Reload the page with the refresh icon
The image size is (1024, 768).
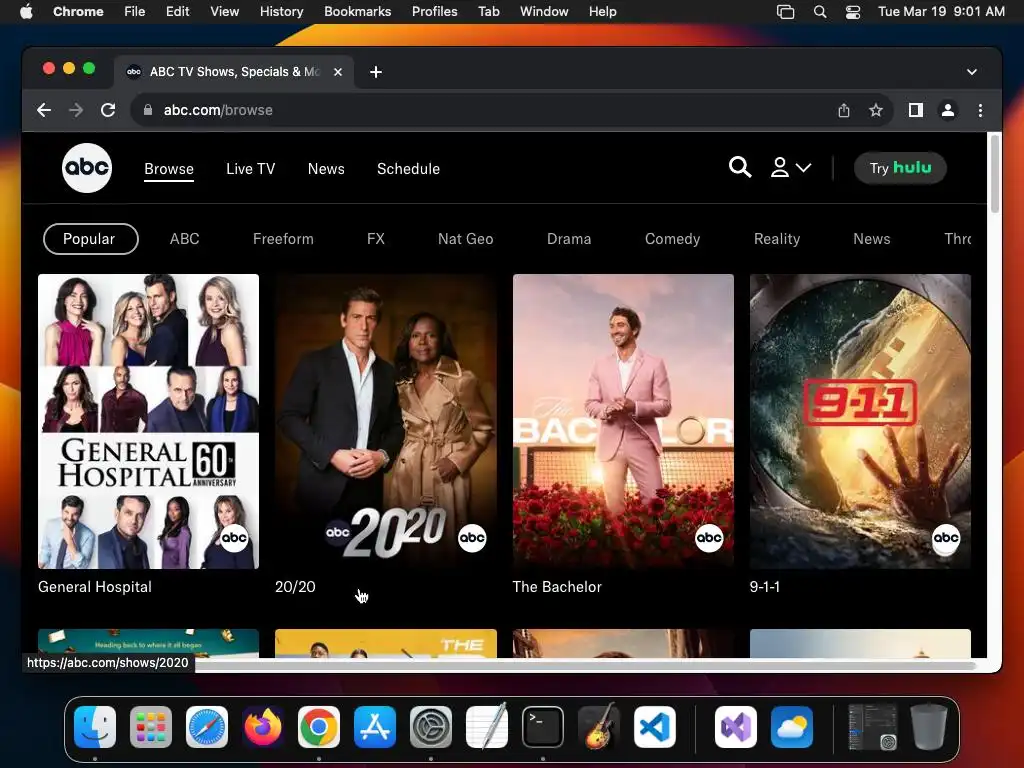coord(108,110)
